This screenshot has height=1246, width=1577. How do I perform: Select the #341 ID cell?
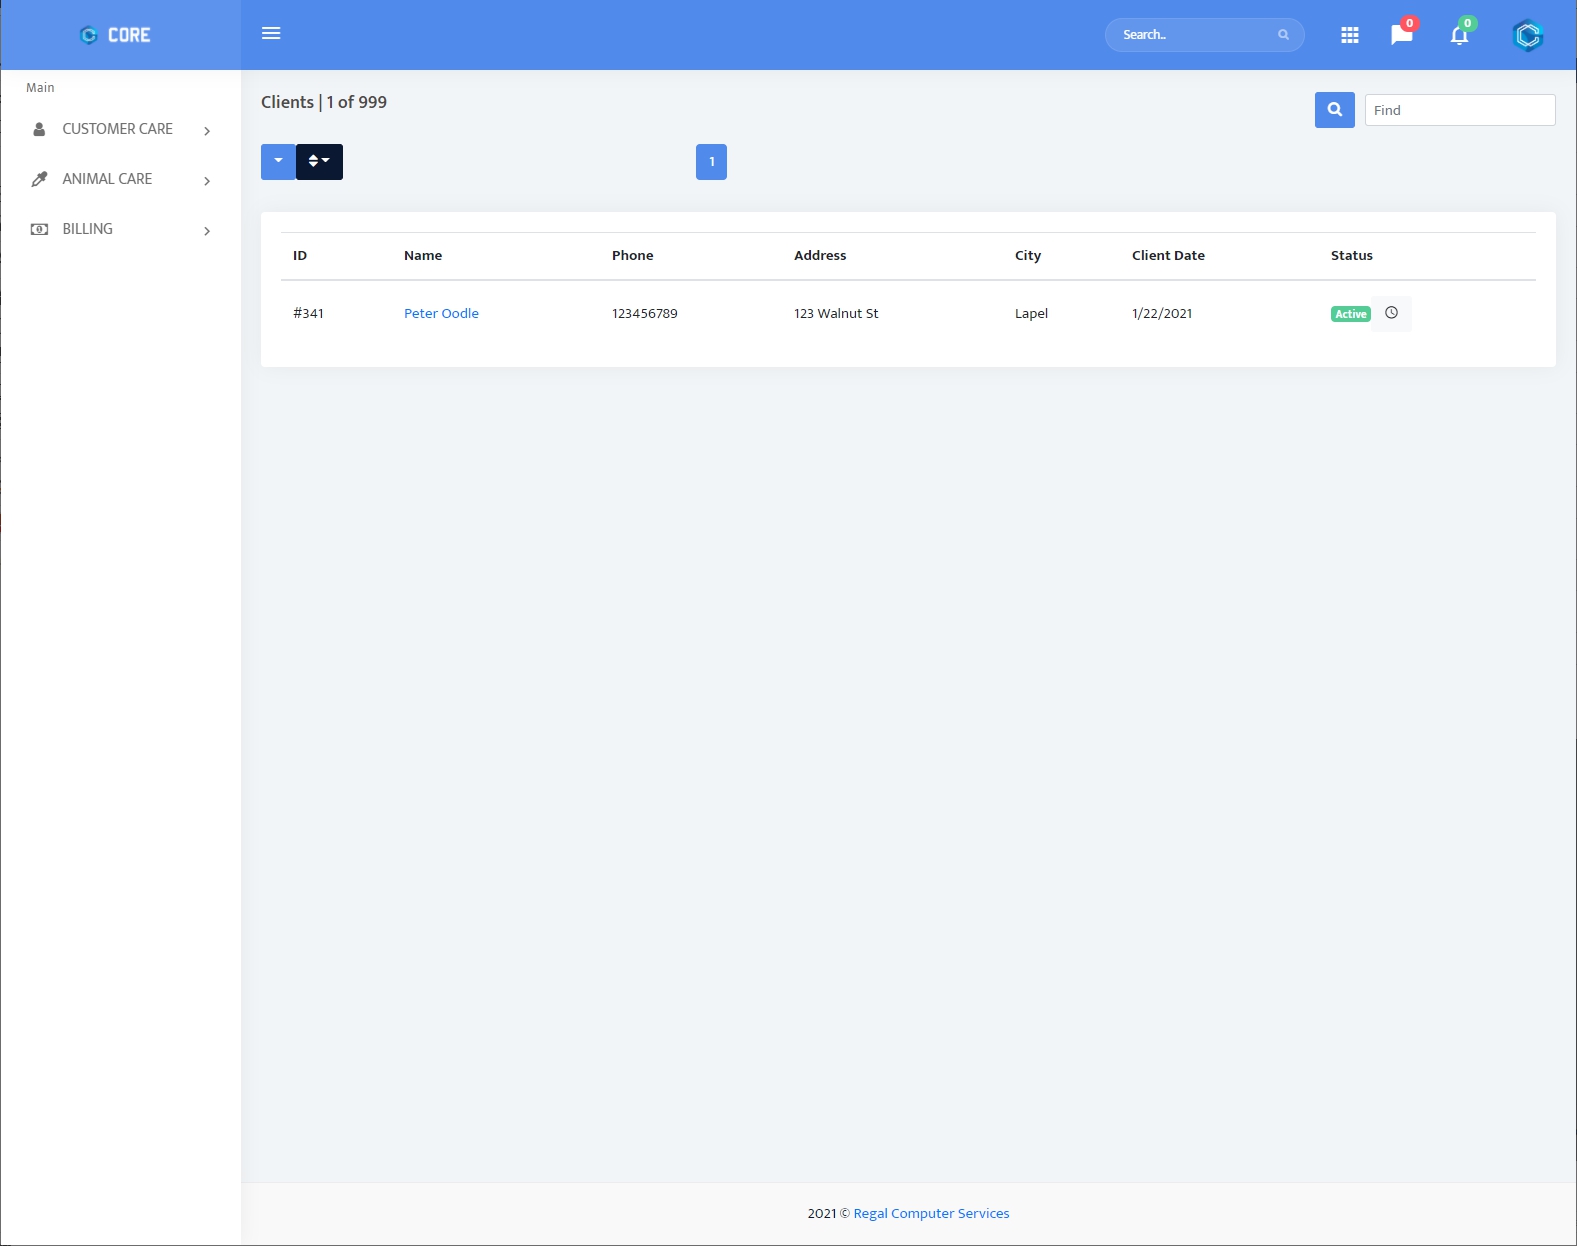pyautogui.click(x=308, y=313)
